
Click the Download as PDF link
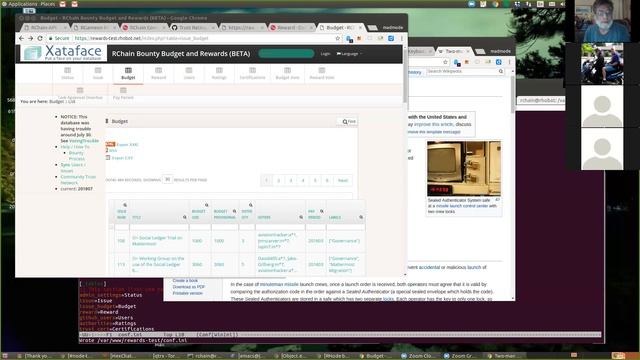(189, 287)
